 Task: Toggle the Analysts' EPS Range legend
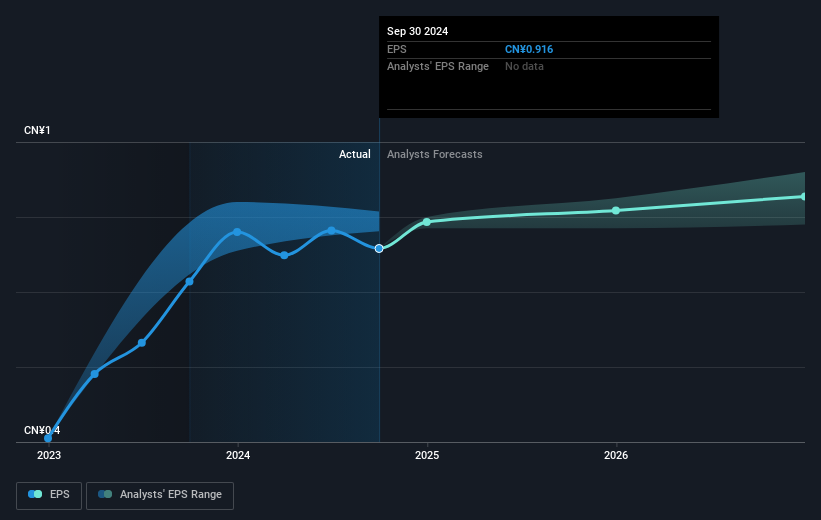[160, 495]
